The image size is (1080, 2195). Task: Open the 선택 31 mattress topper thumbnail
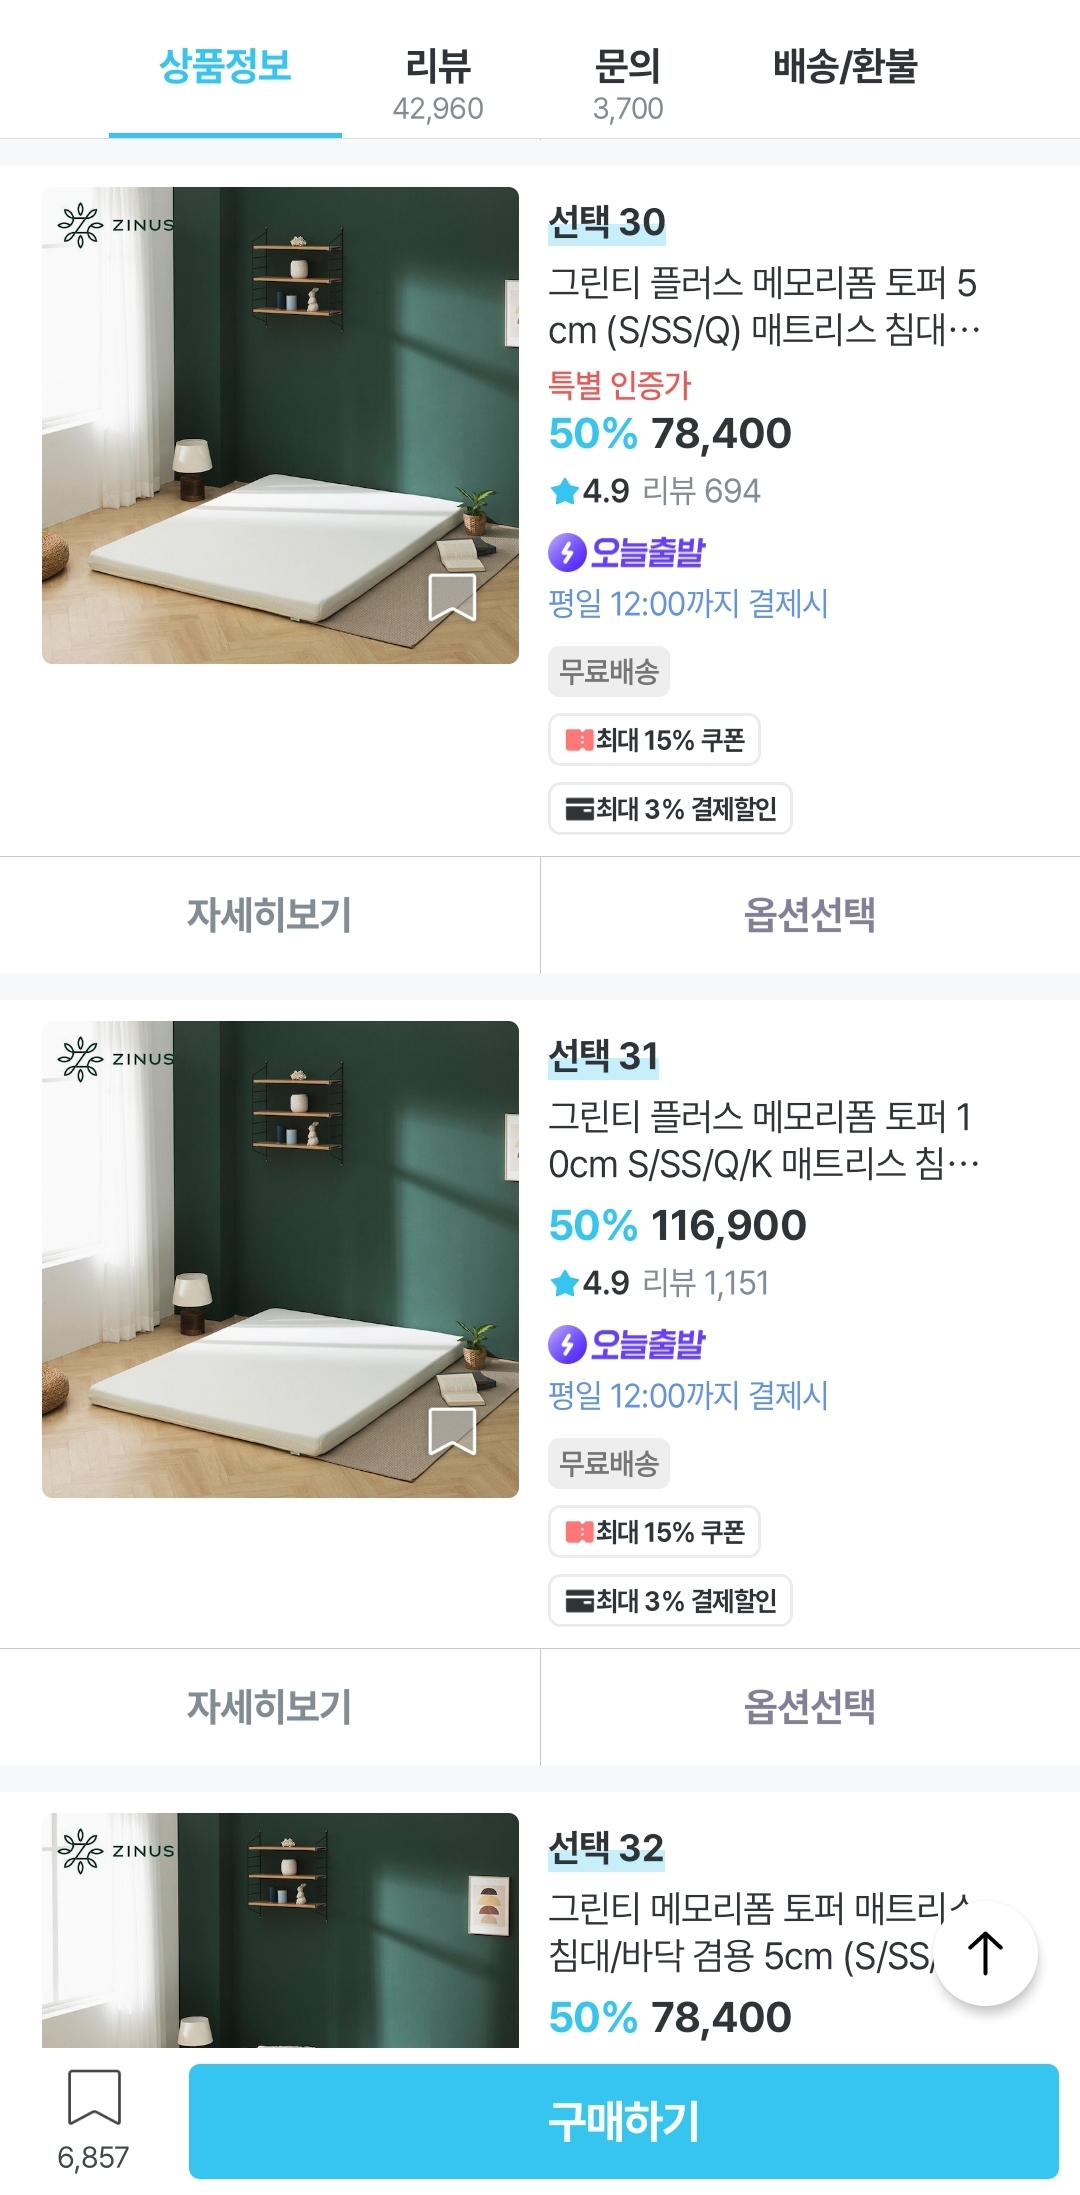(280, 1259)
